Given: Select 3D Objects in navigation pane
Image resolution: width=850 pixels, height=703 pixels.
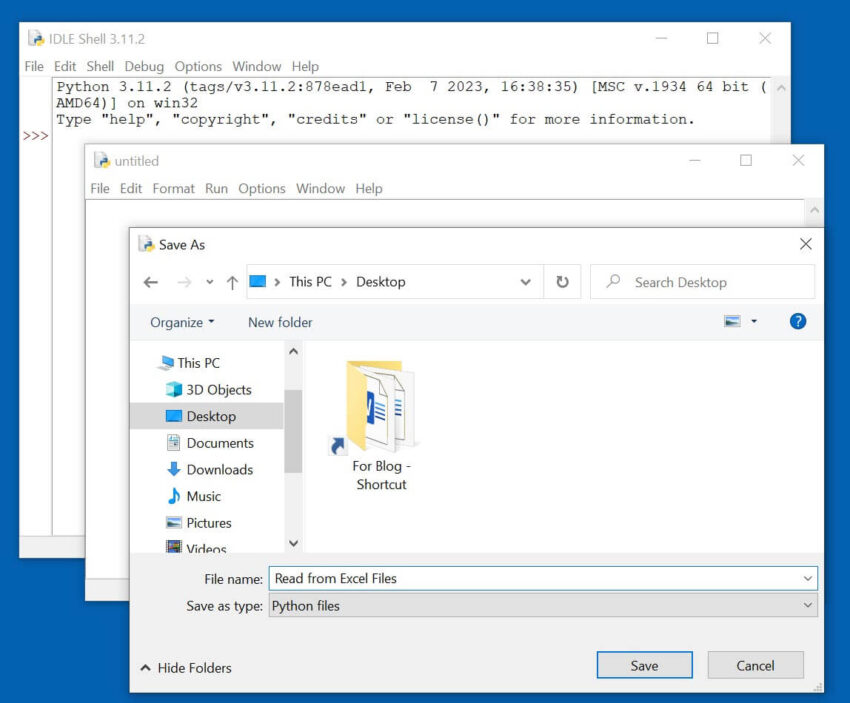Looking at the screenshot, I should (x=218, y=390).
